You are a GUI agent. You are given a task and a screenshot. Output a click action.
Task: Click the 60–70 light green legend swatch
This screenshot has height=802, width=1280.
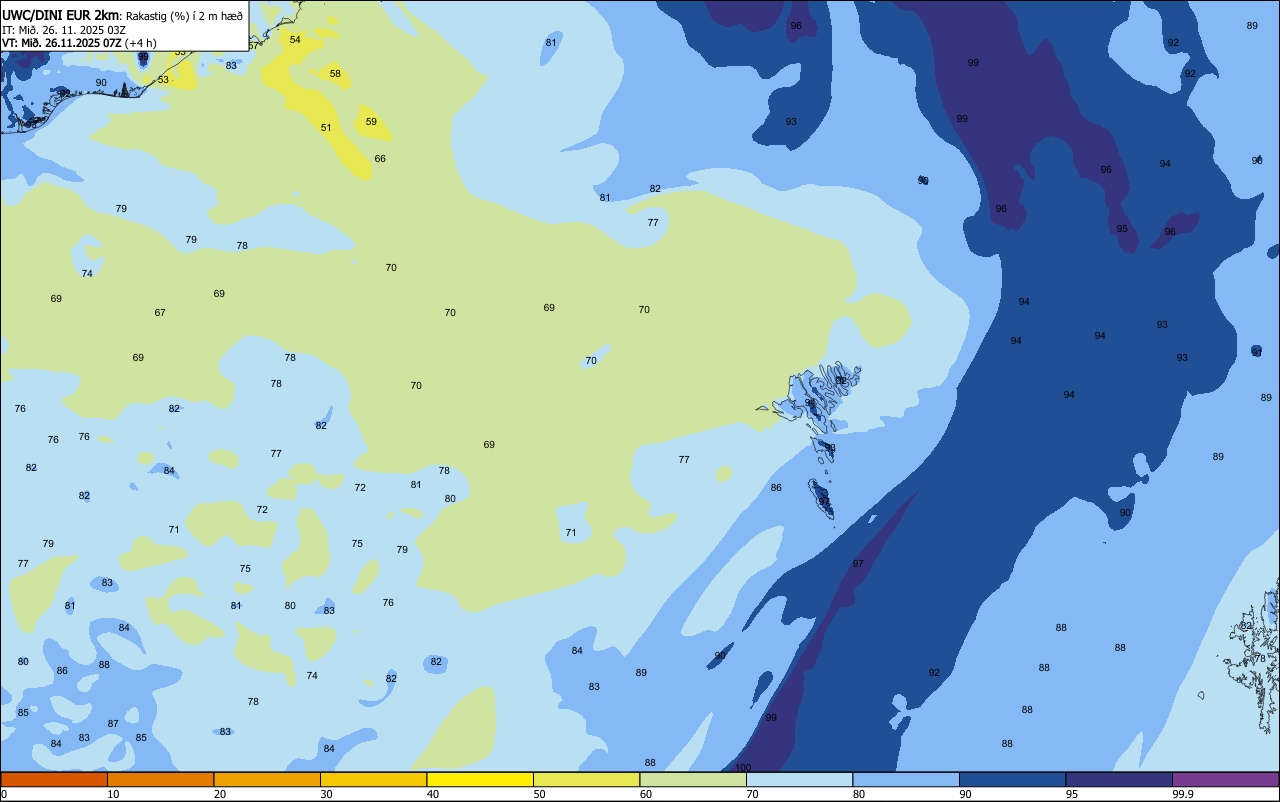[x=693, y=779]
